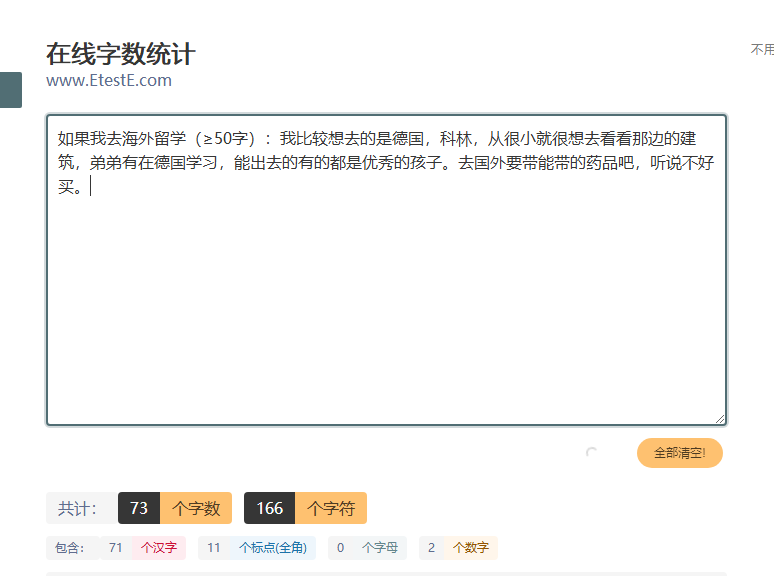Open the www.EtestE.com site link
The height and width of the screenshot is (576, 774).
[109, 80]
